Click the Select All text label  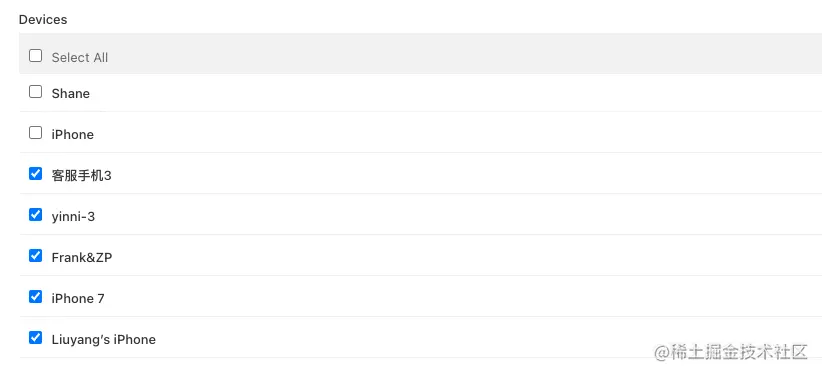tap(80, 58)
